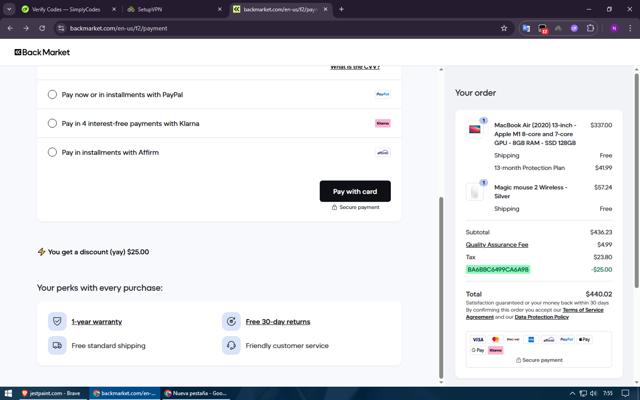Click the American Express logo
Image resolution: width=640 pixels, height=400 pixels.
click(531, 339)
